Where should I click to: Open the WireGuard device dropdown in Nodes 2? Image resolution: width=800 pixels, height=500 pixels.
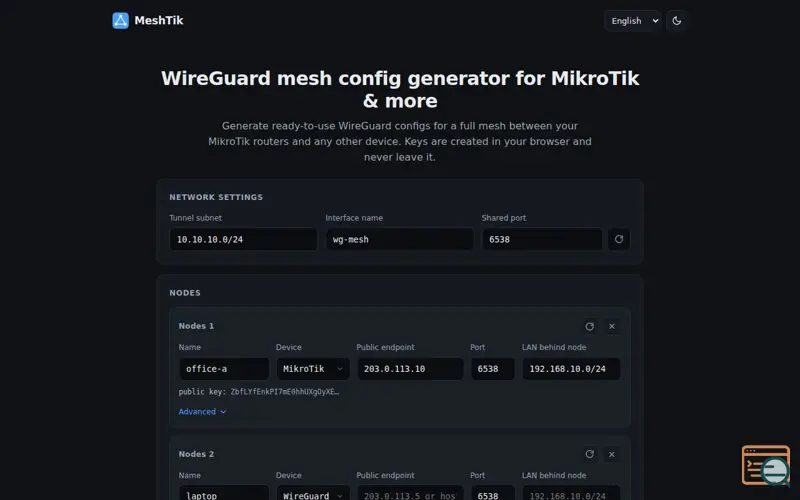313,493
